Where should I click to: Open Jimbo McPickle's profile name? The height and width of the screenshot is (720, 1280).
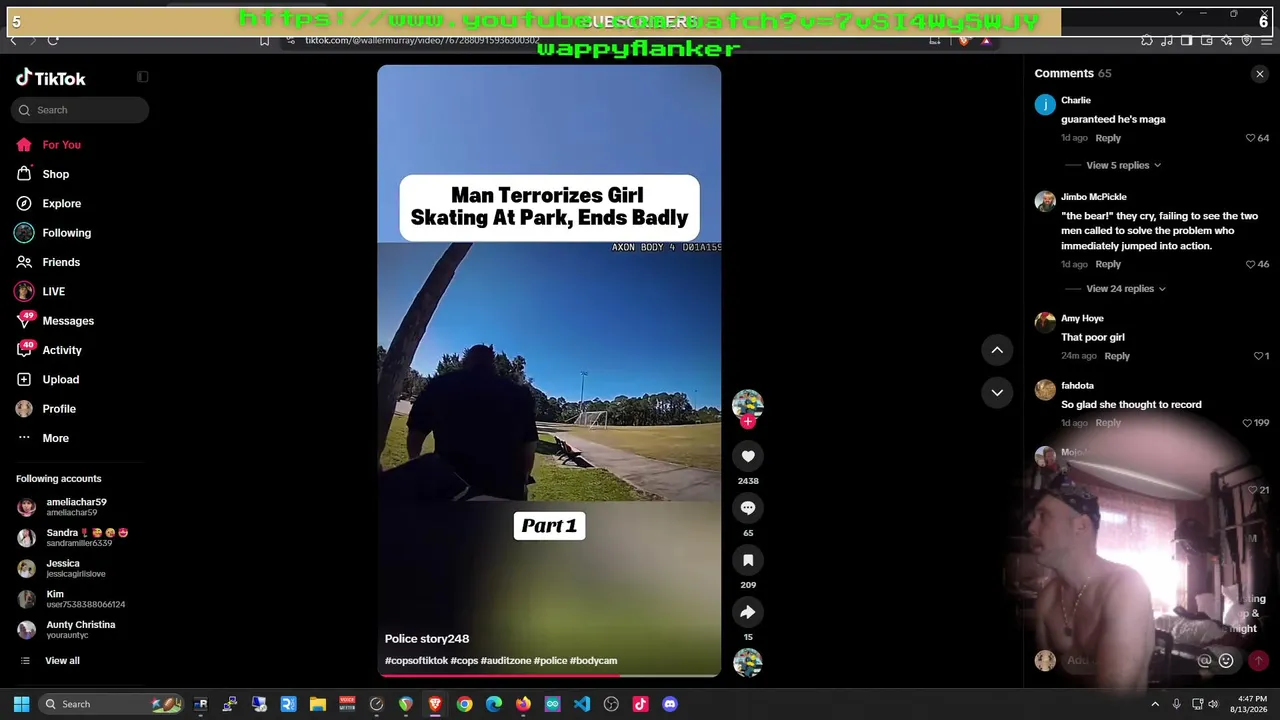tap(1093, 197)
